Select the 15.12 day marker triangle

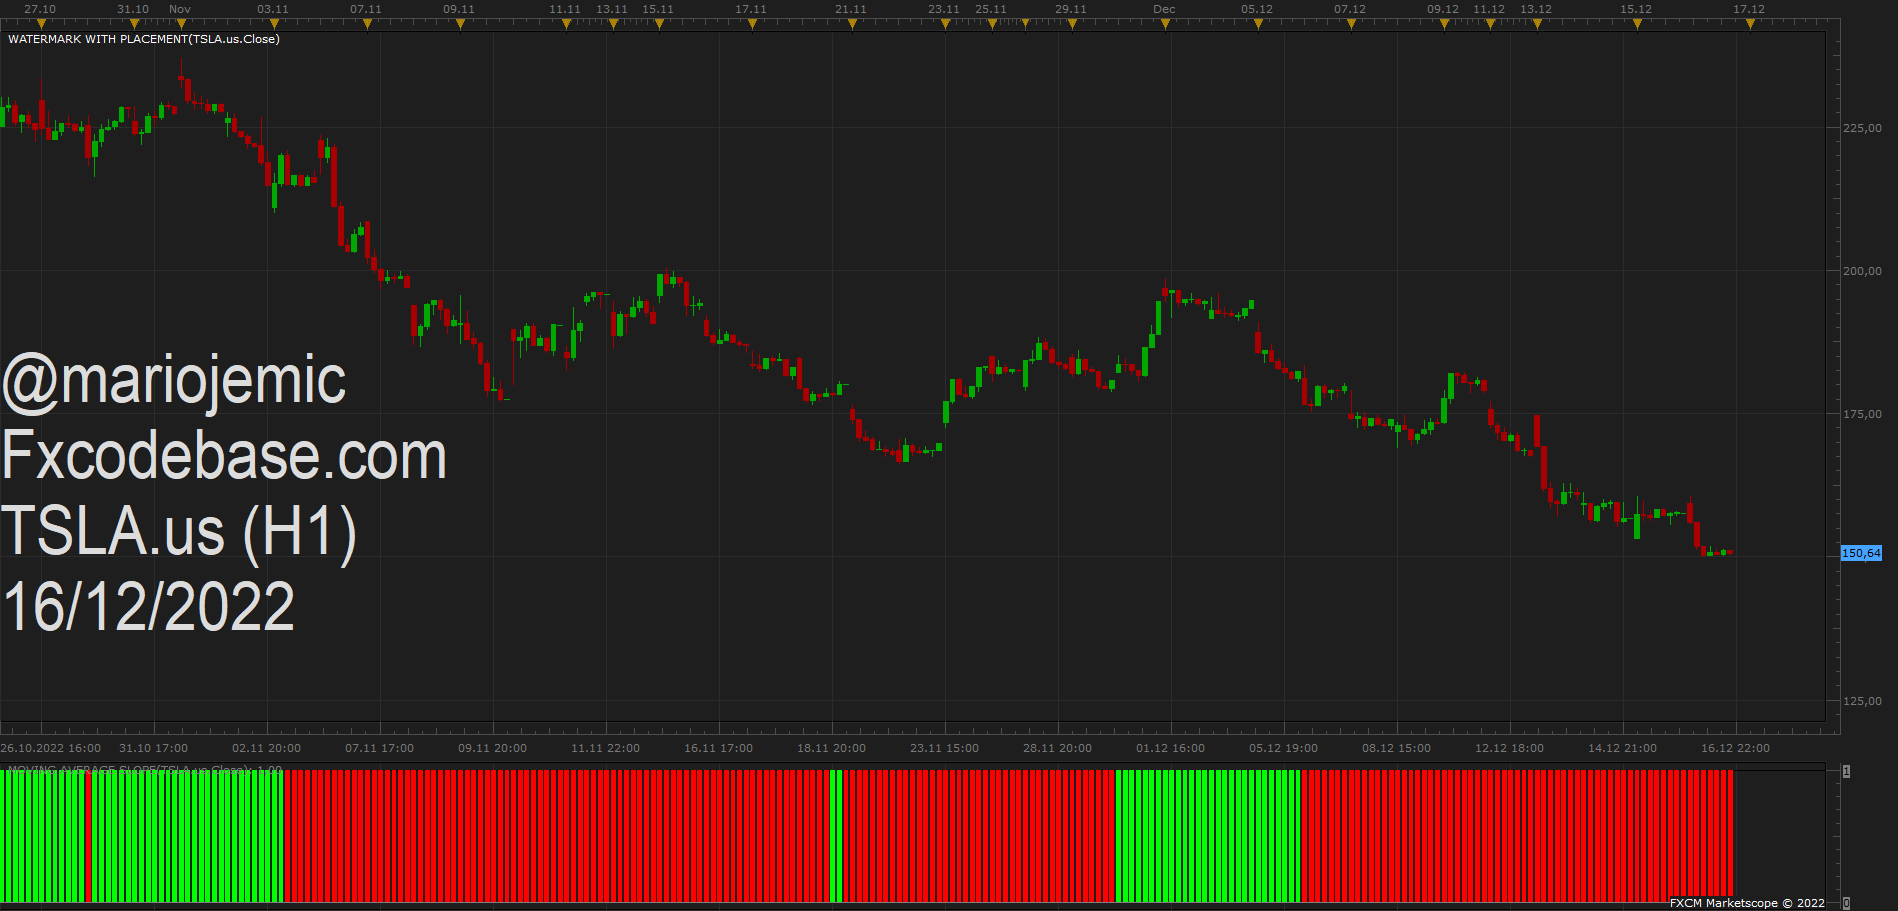[1637, 24]
